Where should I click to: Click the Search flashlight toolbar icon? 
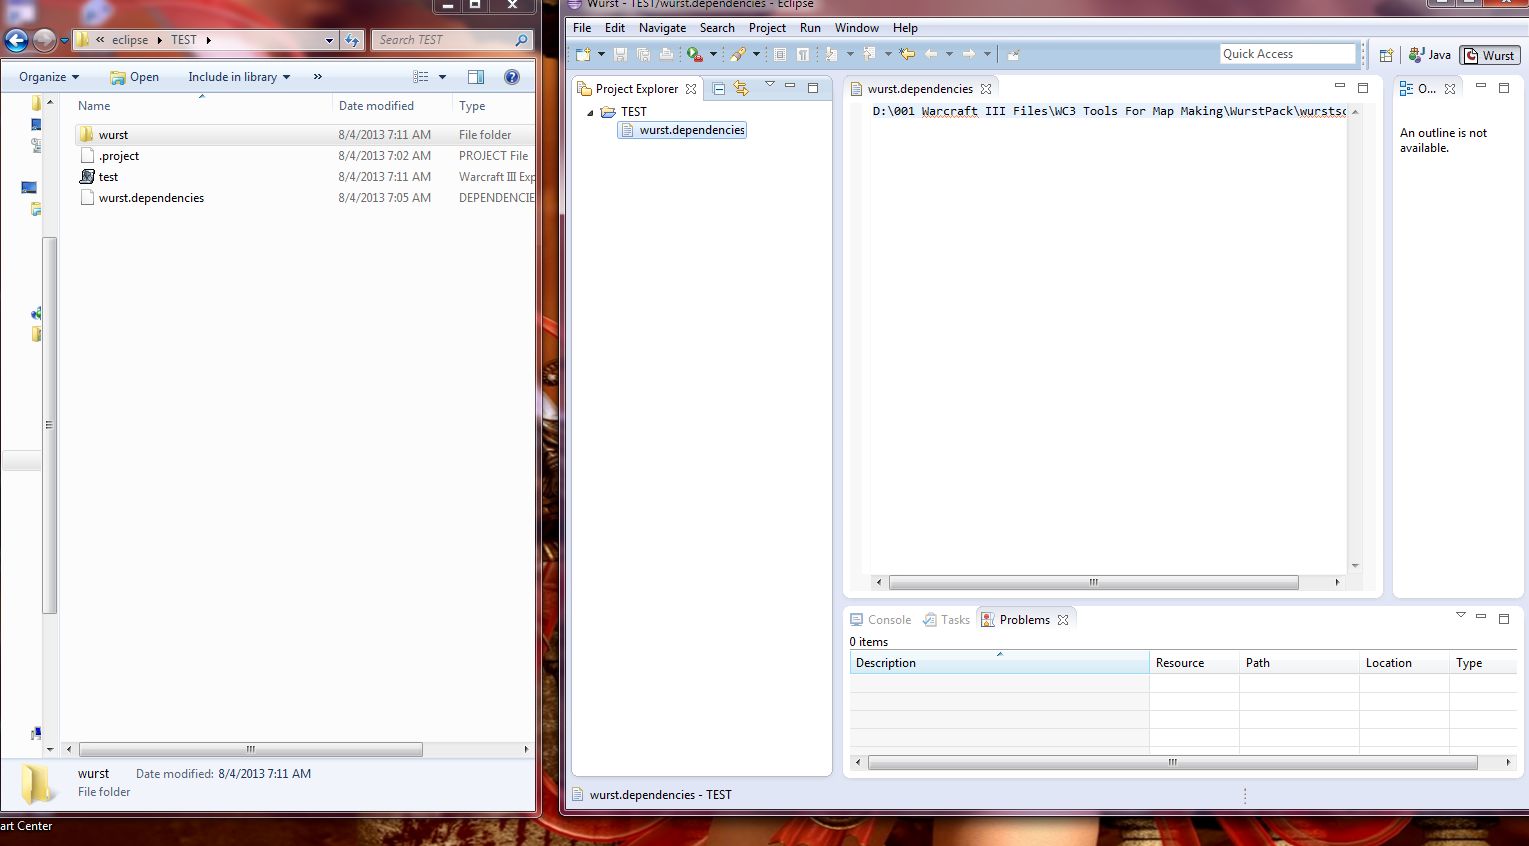(738, 54)
